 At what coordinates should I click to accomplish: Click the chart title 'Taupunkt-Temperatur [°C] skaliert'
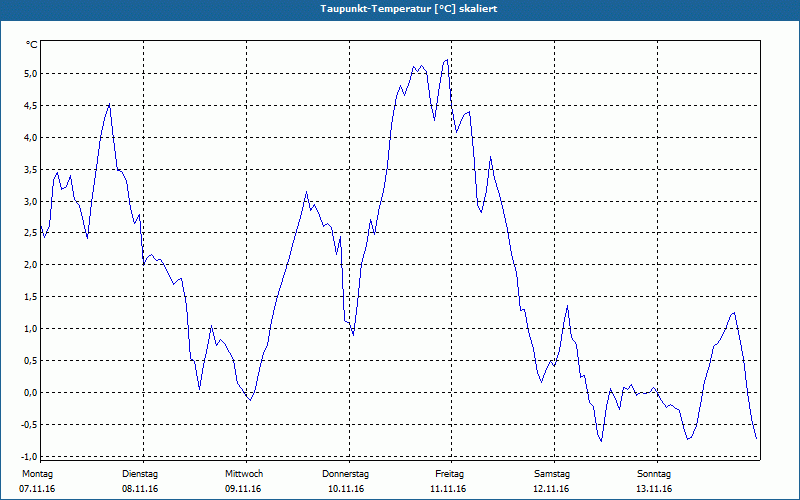pos(409,9)
